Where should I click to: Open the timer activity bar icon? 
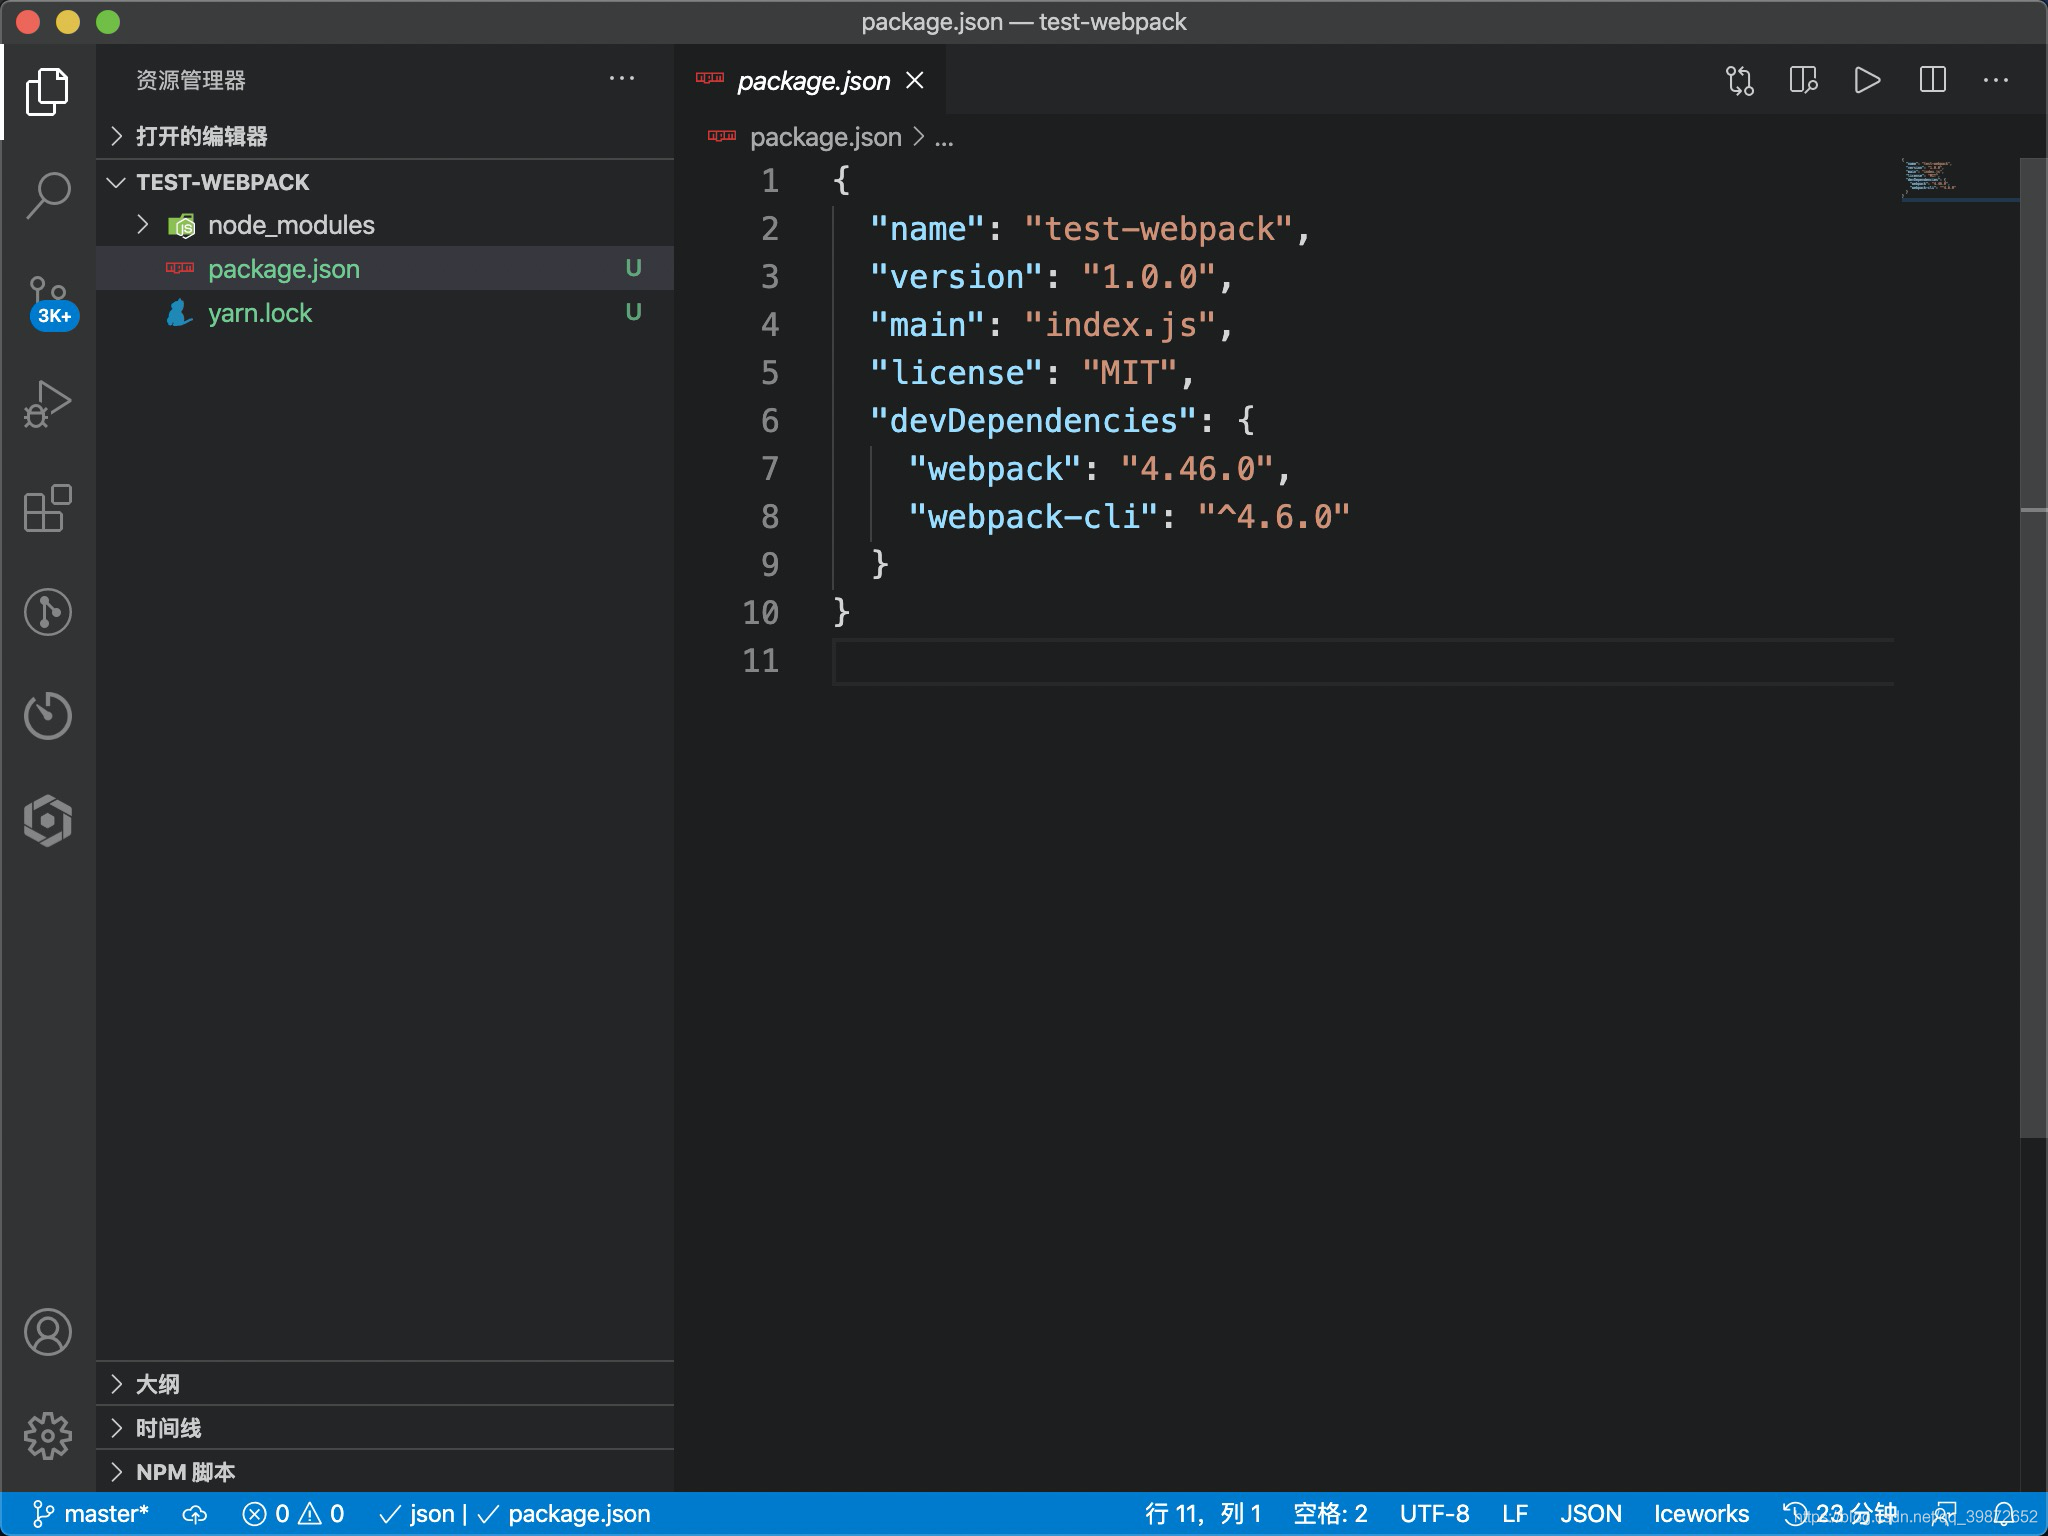[47, 715]
